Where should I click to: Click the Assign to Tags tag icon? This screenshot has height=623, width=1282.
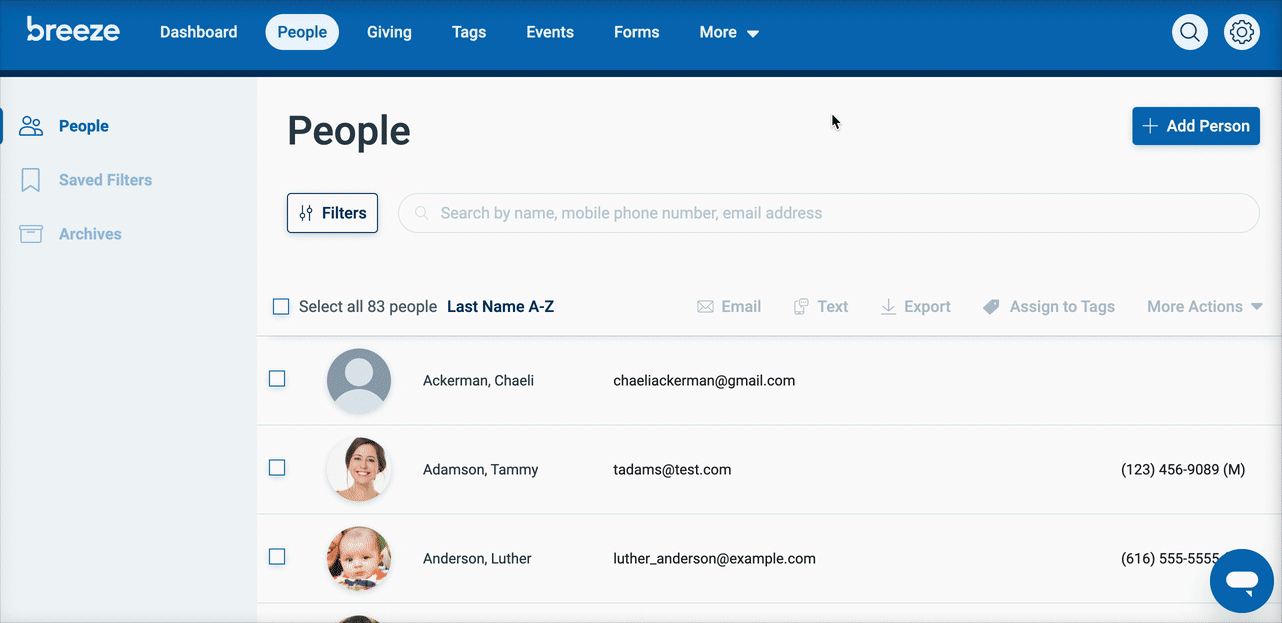click(991, 307)
